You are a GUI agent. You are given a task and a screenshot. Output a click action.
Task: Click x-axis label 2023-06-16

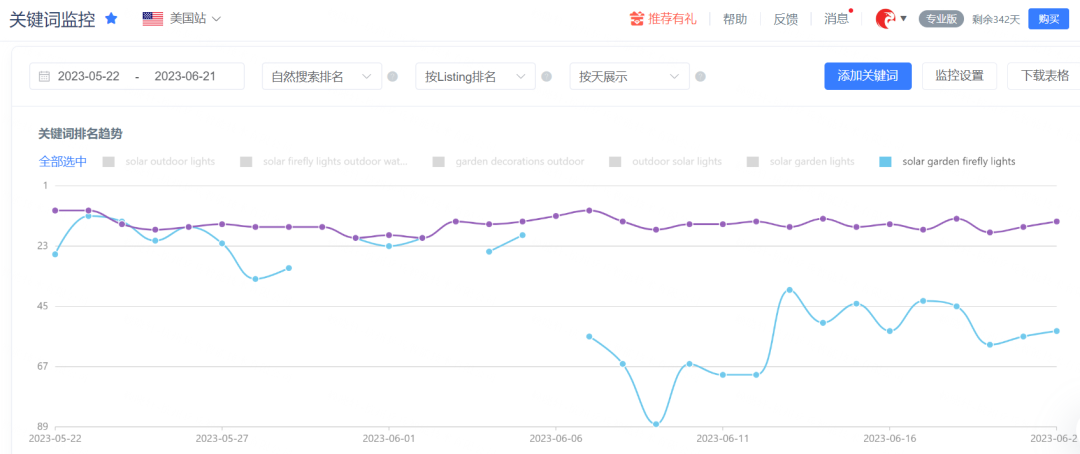click(889, 437)
